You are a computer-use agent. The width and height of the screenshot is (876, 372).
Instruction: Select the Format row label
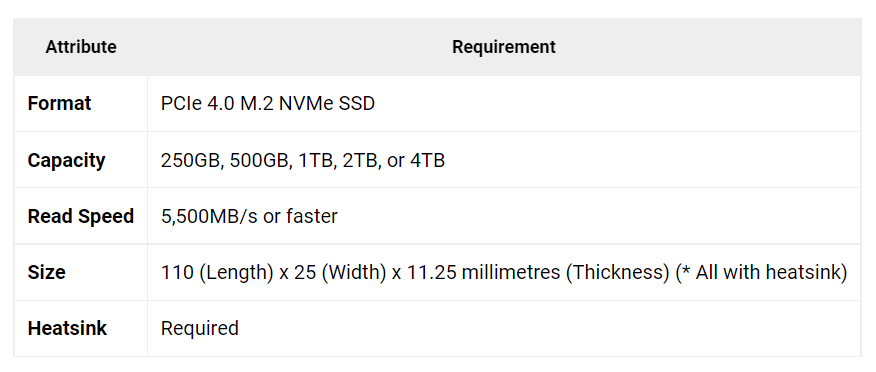pos(59,104)
